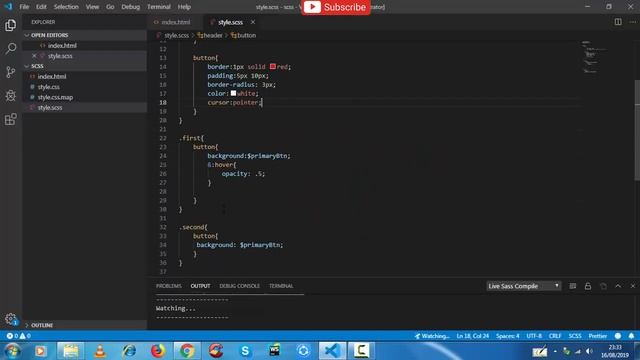
Task: Click the button breadcrumb item
Action: coord(244,36)
